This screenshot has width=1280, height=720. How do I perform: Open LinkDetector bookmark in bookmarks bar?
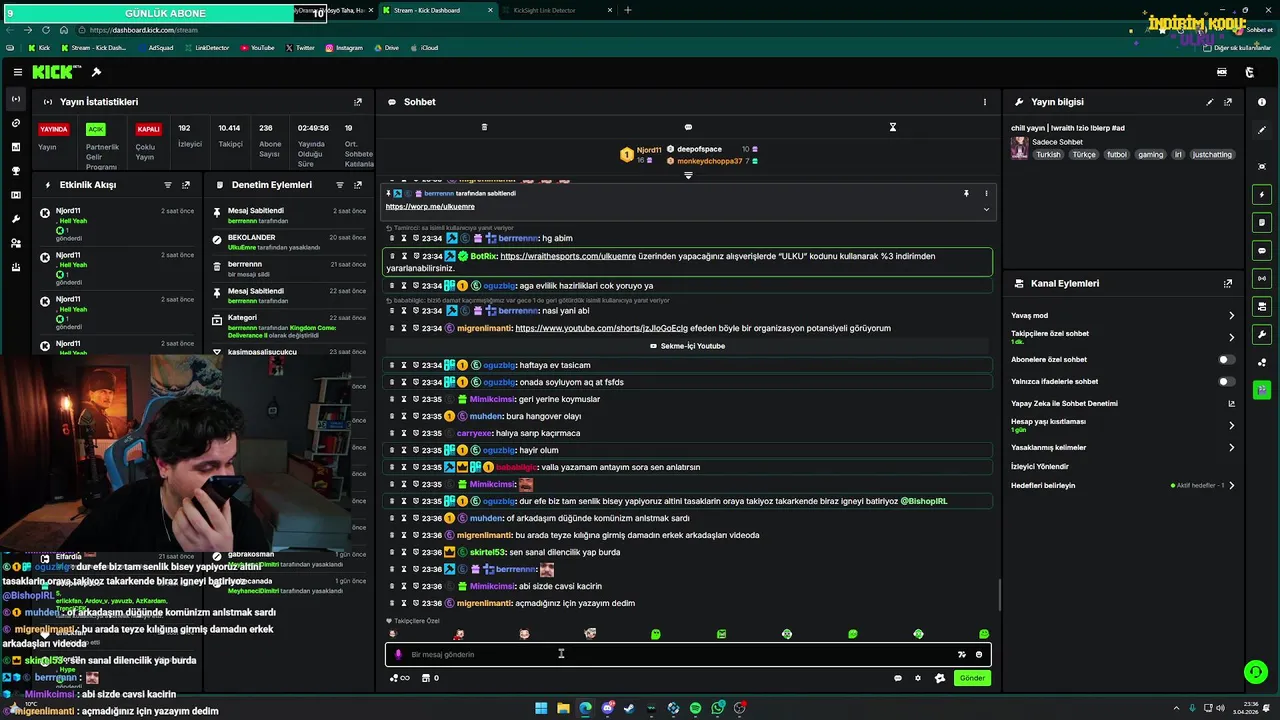[206, 48]
